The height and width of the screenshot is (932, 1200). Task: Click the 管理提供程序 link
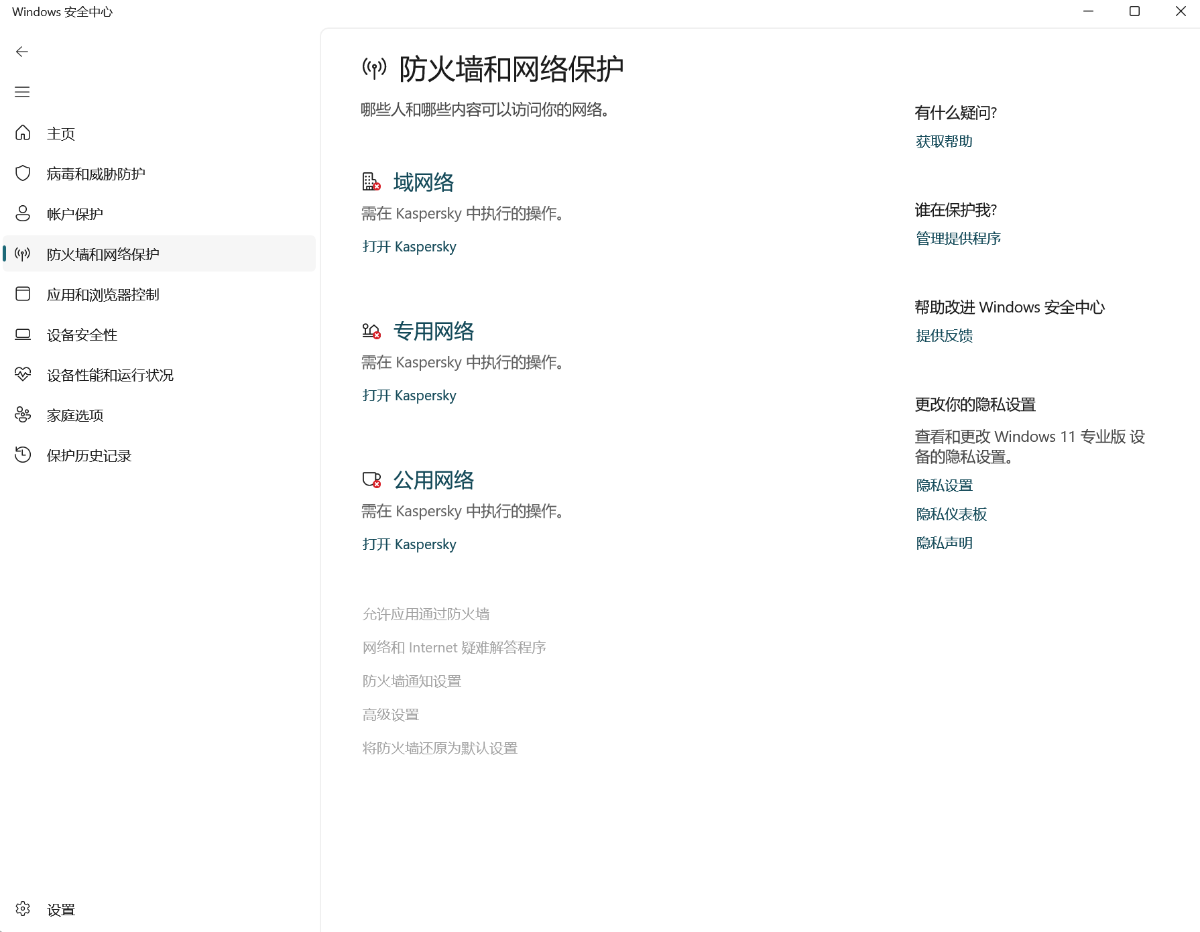958,238
